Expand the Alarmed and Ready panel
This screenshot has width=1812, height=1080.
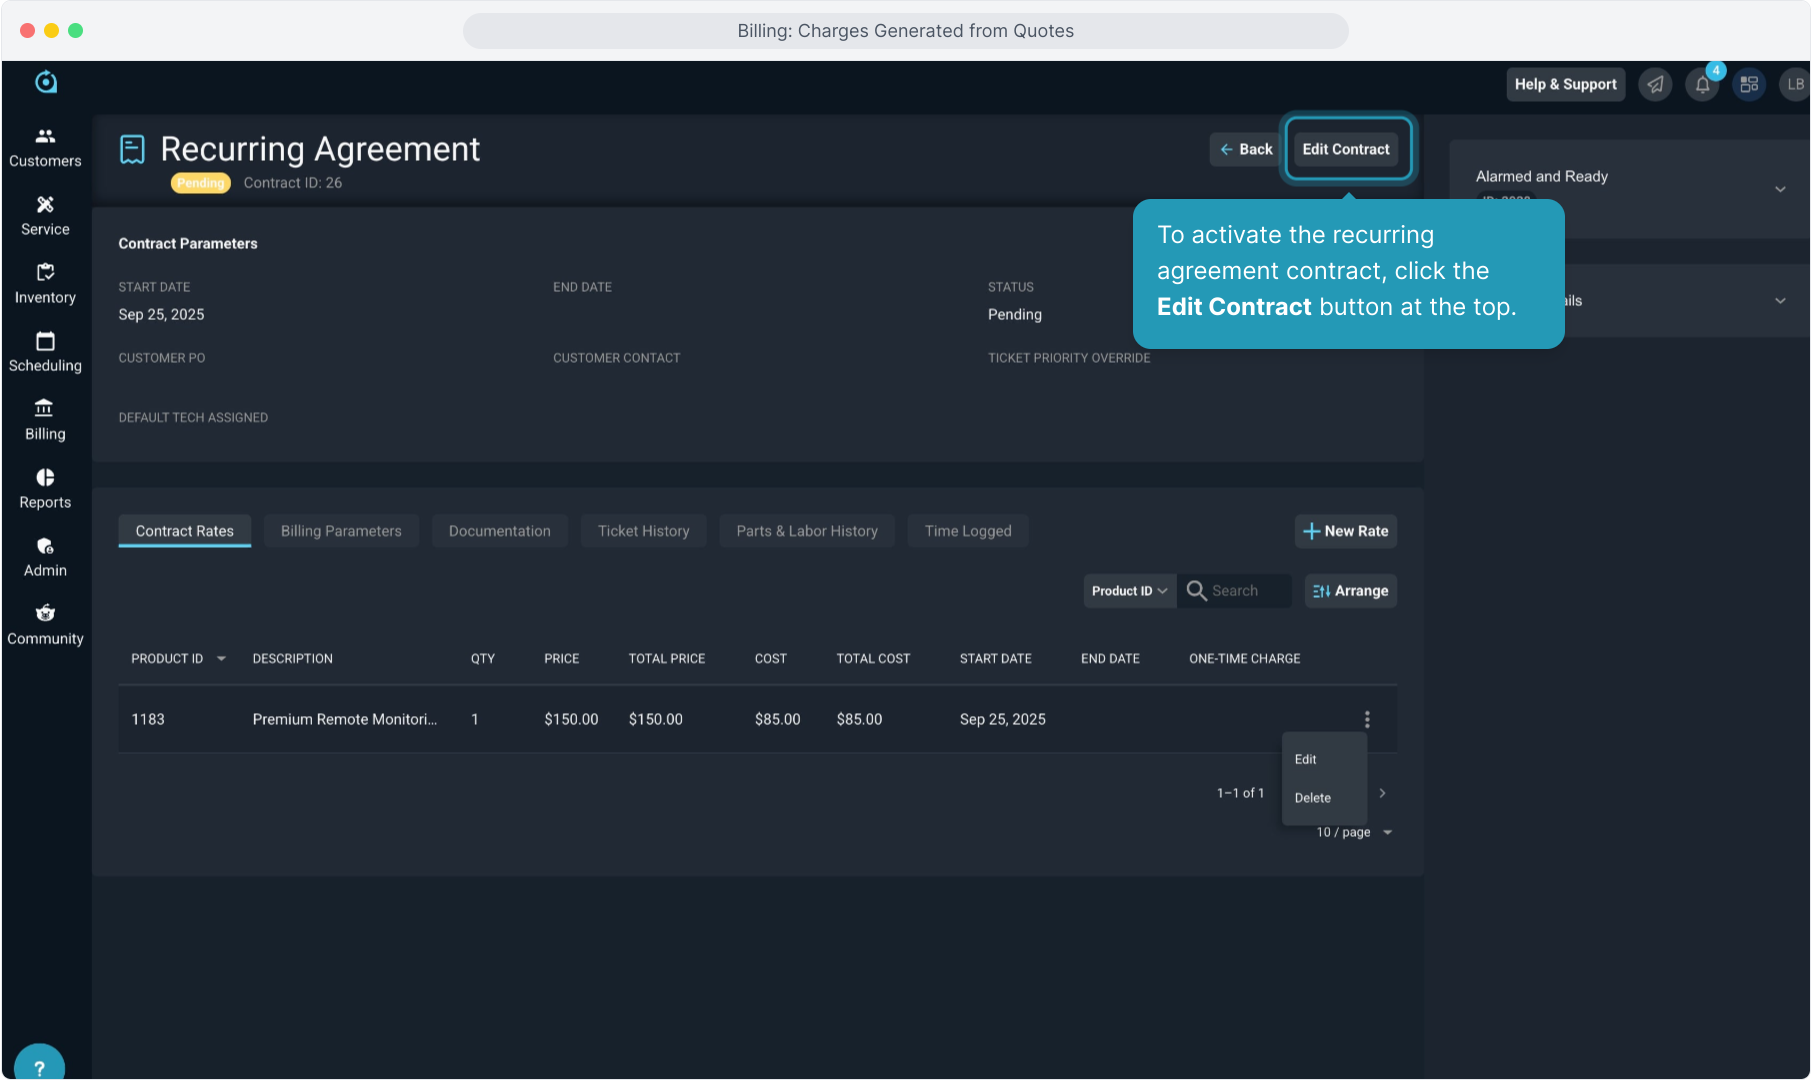click(x=1780, y=189)
